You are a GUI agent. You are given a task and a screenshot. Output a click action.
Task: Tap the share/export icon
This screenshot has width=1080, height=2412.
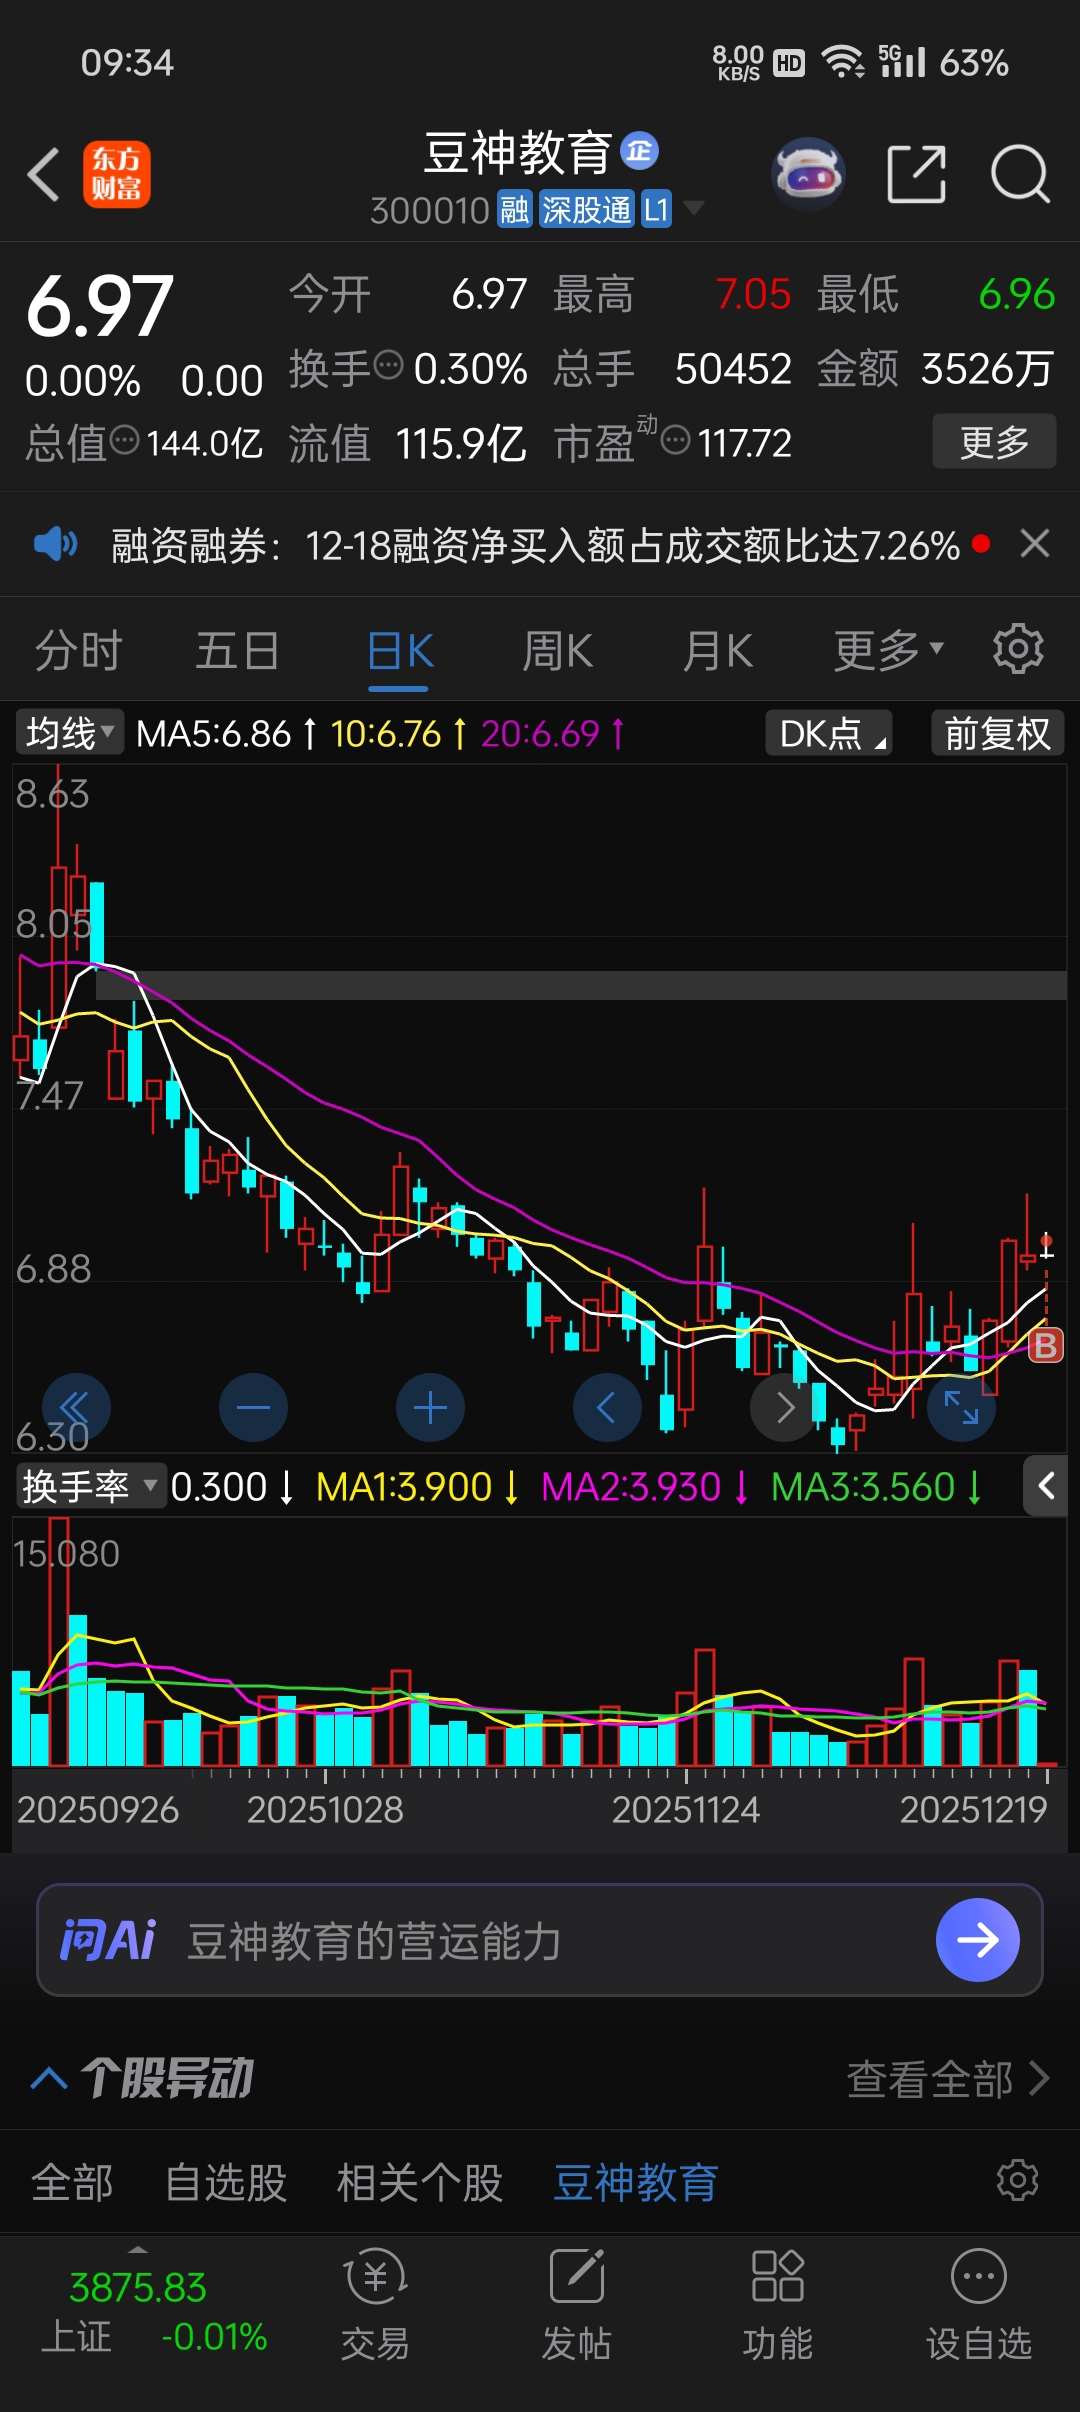(917, 174)
